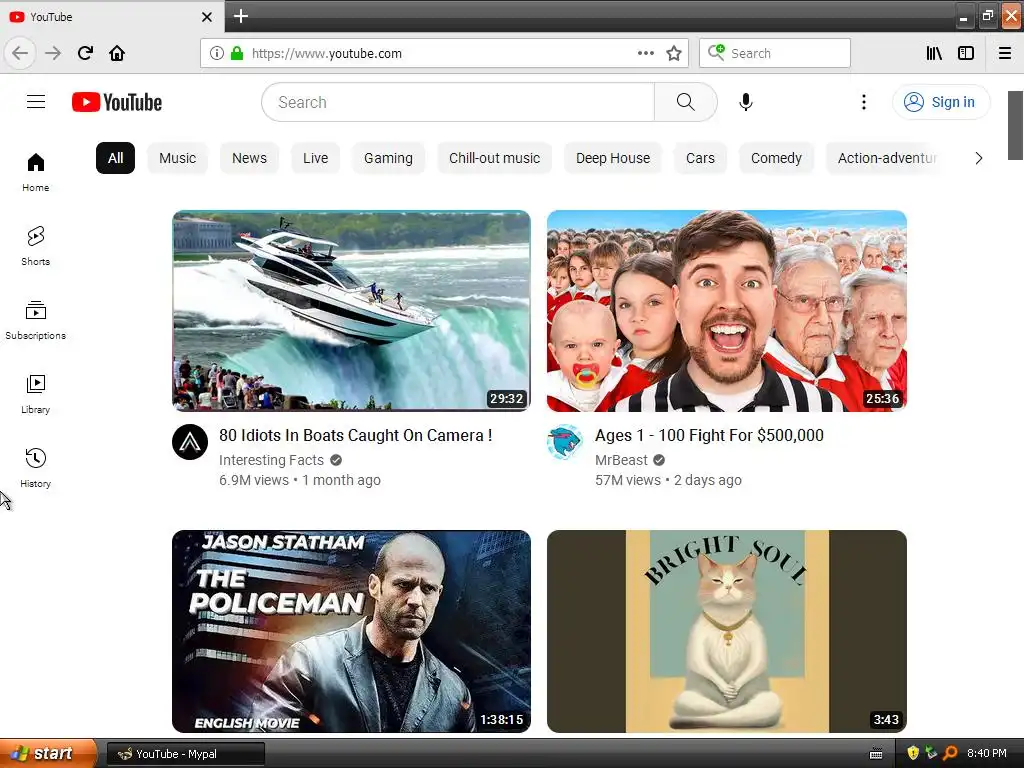
Task: Click the browser Back arrow
Action: click(x=20, y=53)
